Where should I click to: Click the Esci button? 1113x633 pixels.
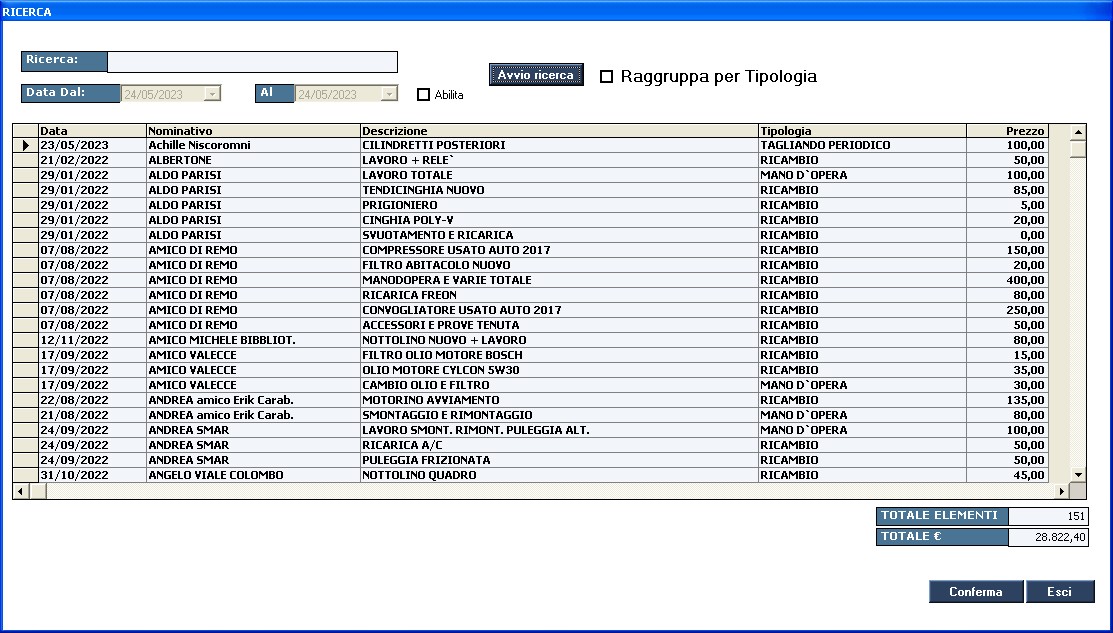pos(1059,592)
